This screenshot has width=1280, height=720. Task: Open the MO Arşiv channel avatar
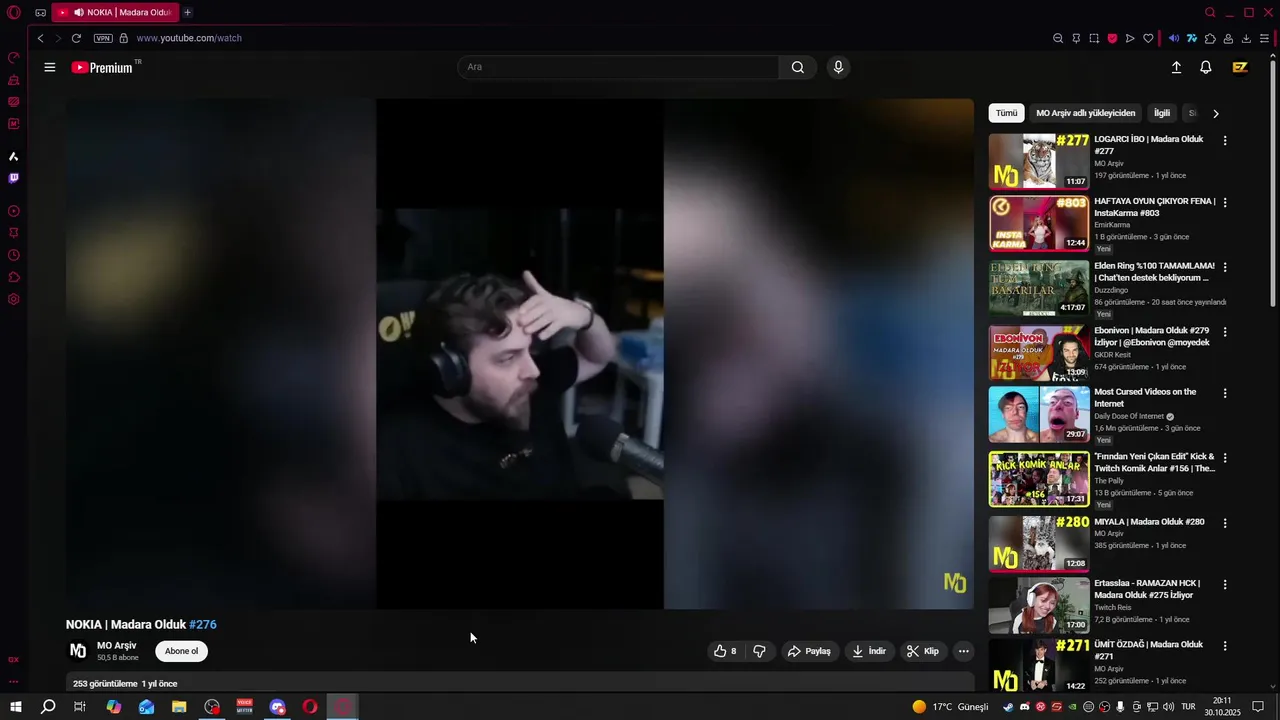pos(78,651)
